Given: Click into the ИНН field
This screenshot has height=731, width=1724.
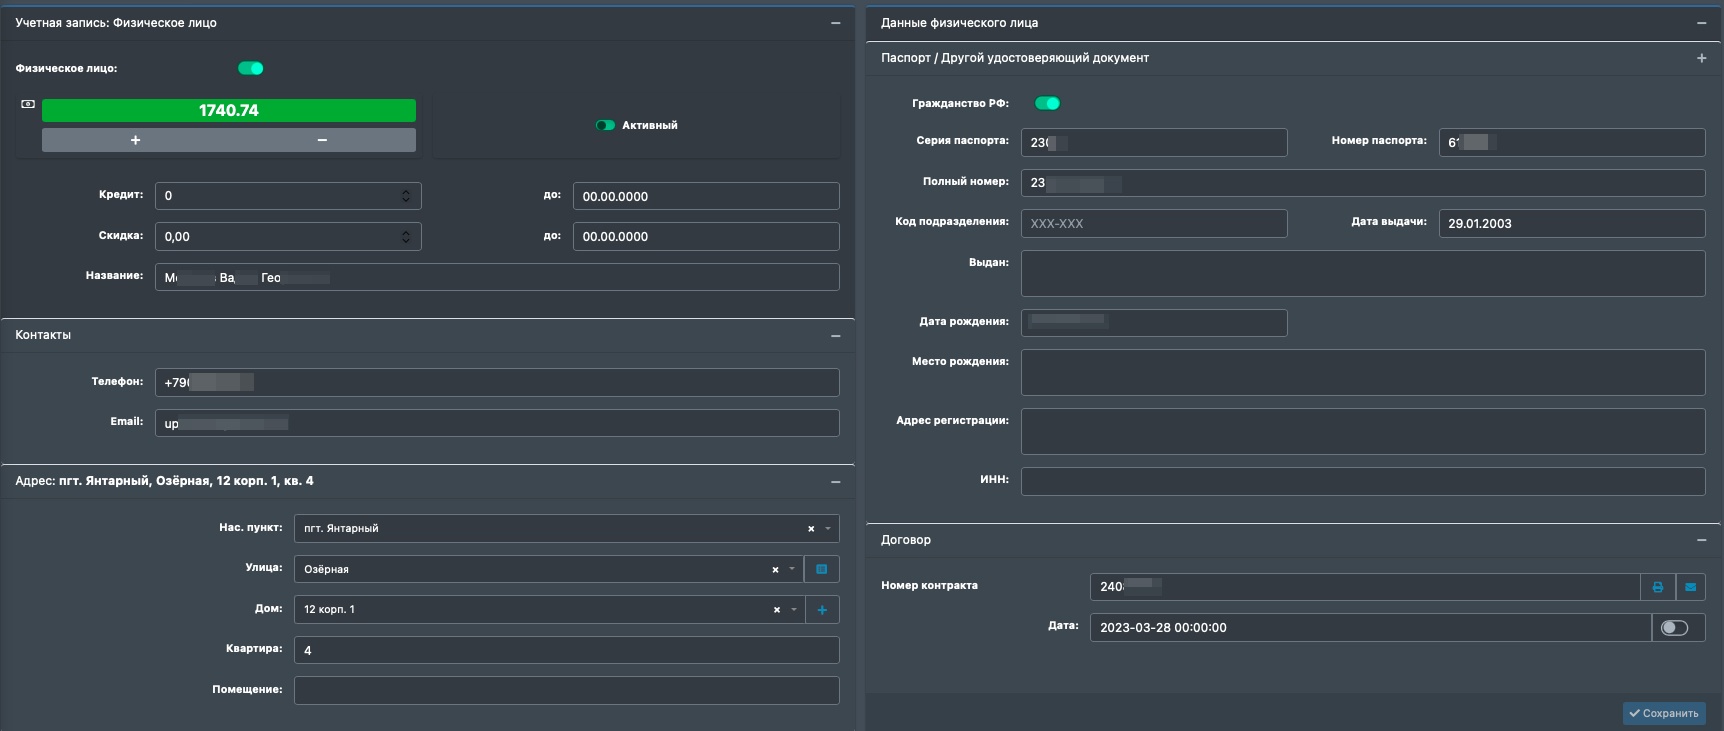Looking at the screenshot, I should pyautogui.click(x=1363, y=481).
